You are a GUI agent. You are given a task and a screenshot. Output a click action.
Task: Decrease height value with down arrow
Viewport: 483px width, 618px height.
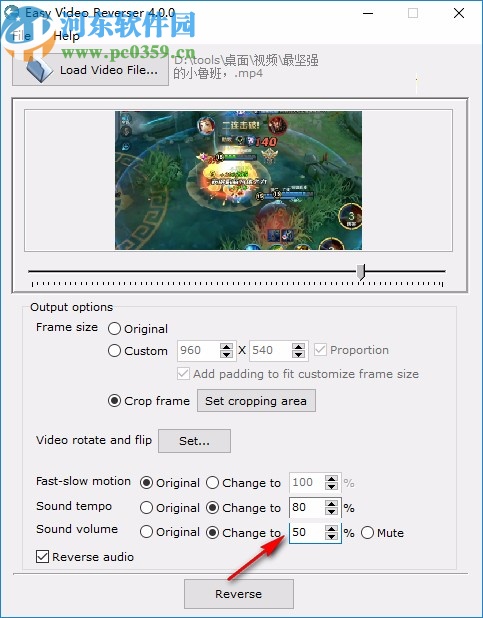(x=298, y=355)
